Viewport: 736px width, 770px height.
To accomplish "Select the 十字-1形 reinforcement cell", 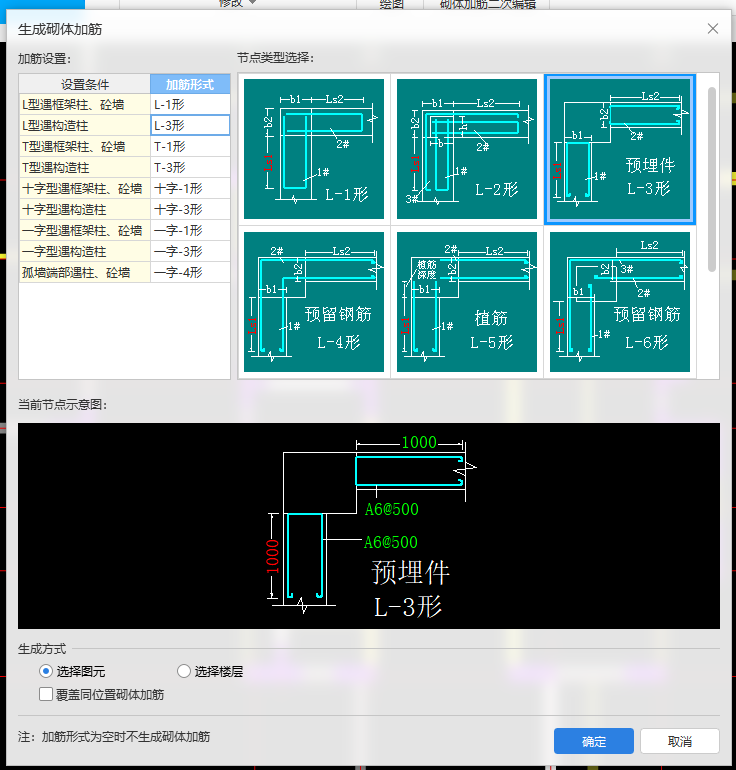I will click(190, 189).
